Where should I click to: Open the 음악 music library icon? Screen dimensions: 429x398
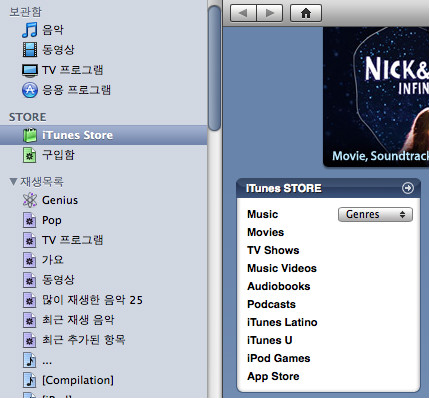pyautogui.click(x=29, y=30)
